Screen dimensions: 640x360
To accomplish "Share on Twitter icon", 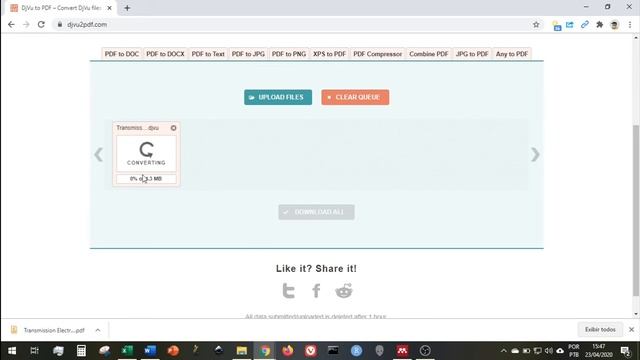I will (x=289, y=291).
